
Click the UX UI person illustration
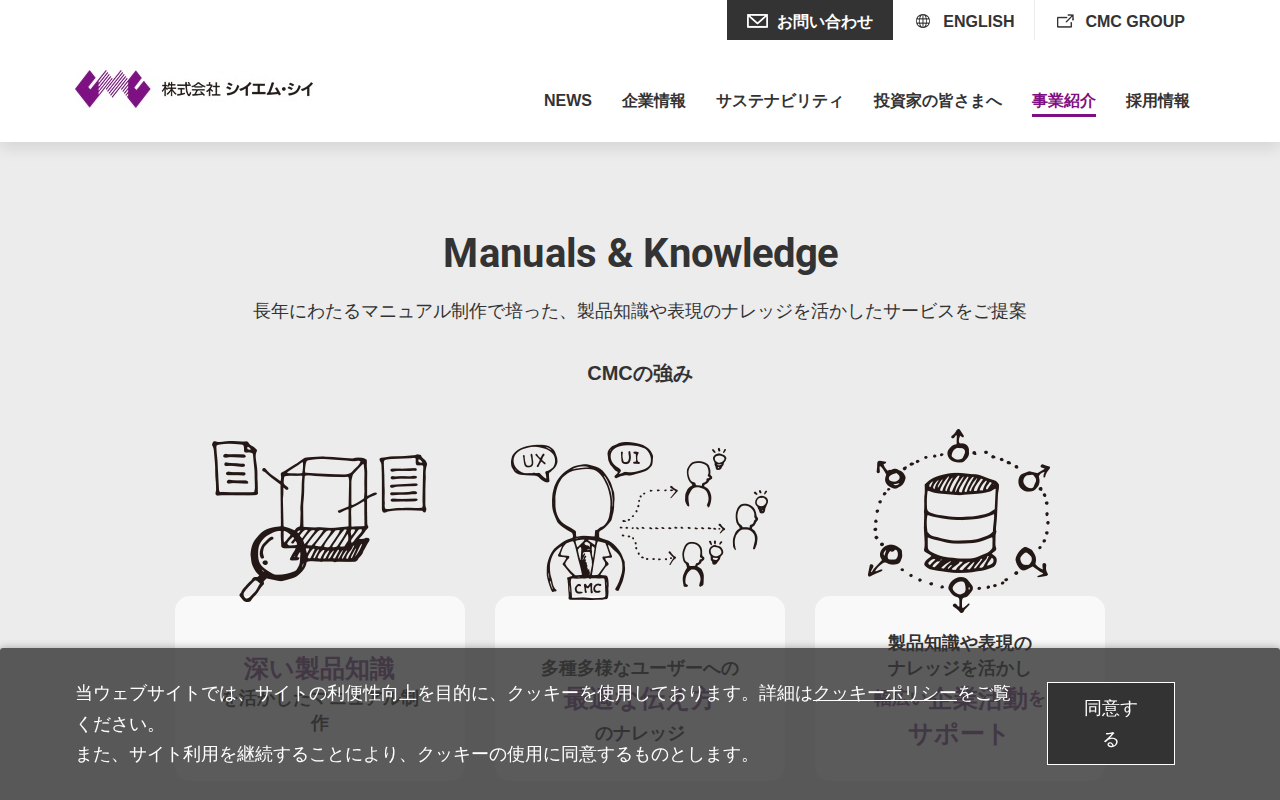[639, 520]
